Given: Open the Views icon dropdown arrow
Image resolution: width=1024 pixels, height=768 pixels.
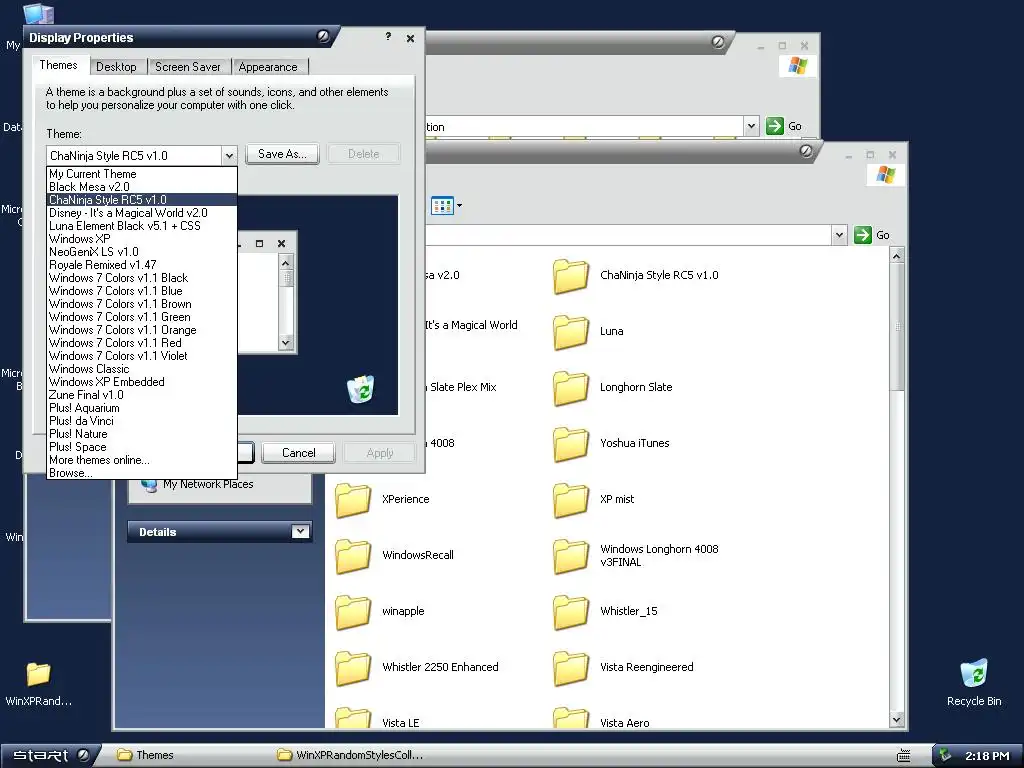Looking at the screenshot, I should pyautogui.click(x=460, y=206).
